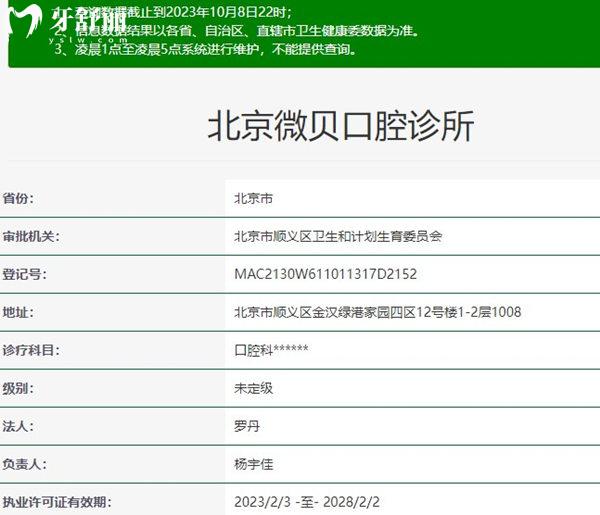Click address 北京市顺义区金汉绿港家园四区12号楼1-2层1008
This screenshot has height=515, width=600.
377,312
